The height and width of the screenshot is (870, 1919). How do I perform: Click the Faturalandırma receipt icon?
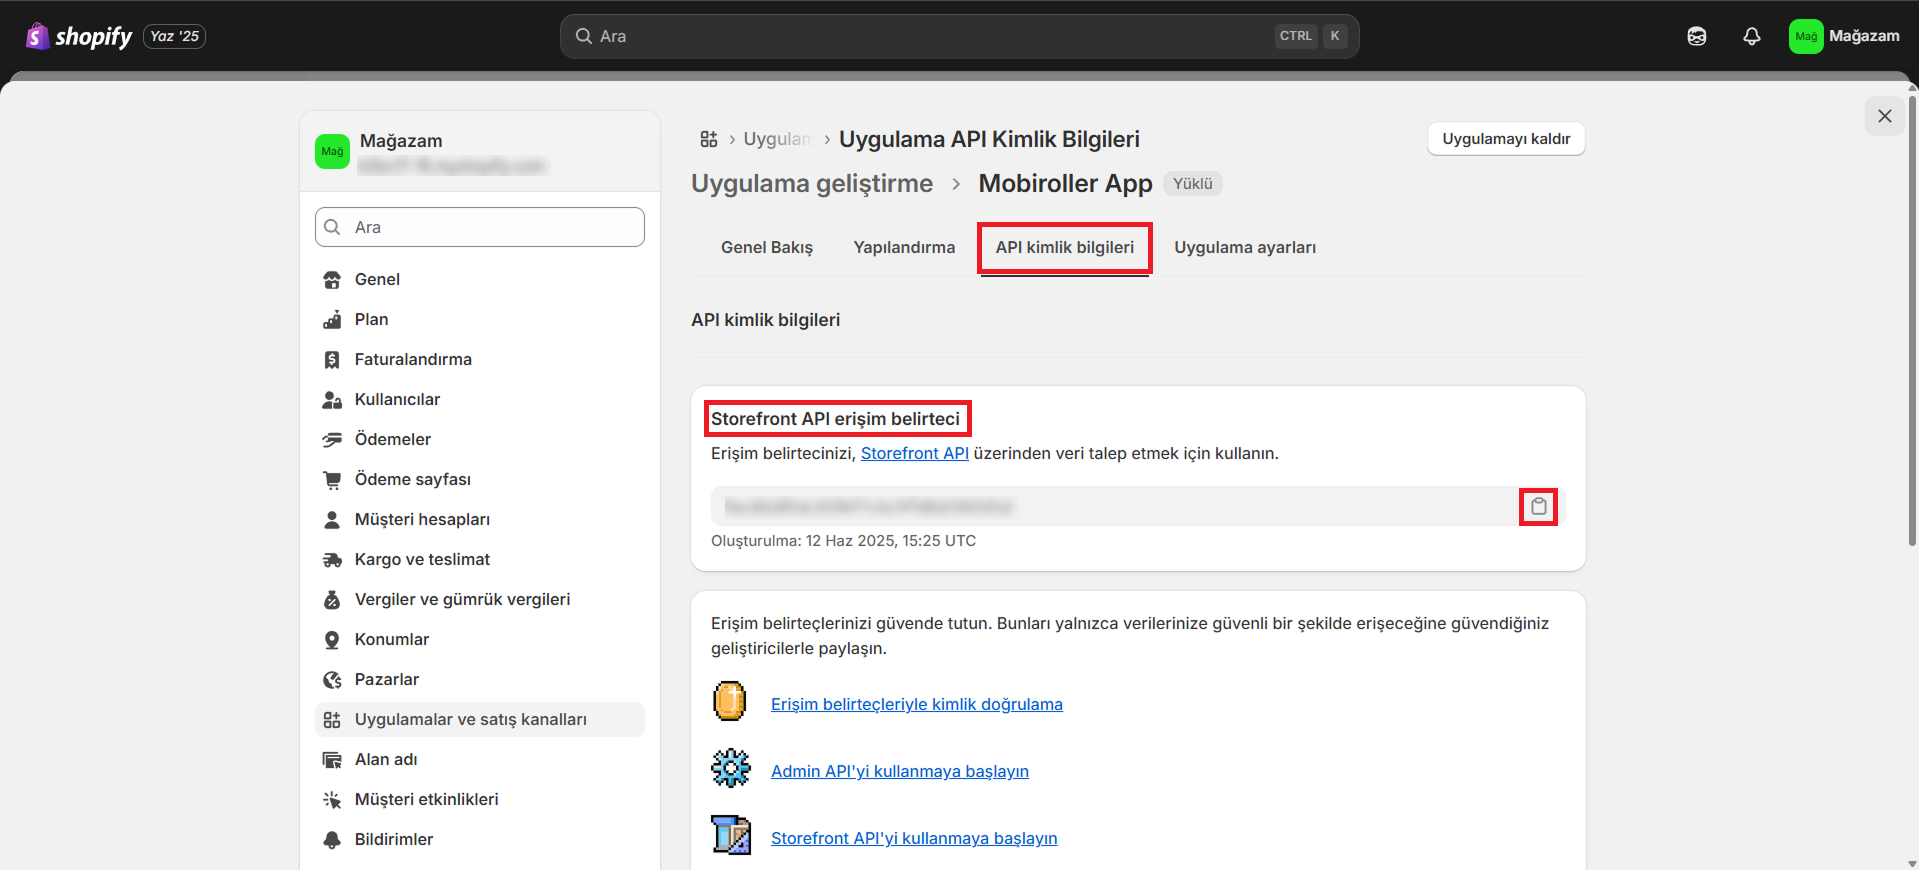point(332,360)
